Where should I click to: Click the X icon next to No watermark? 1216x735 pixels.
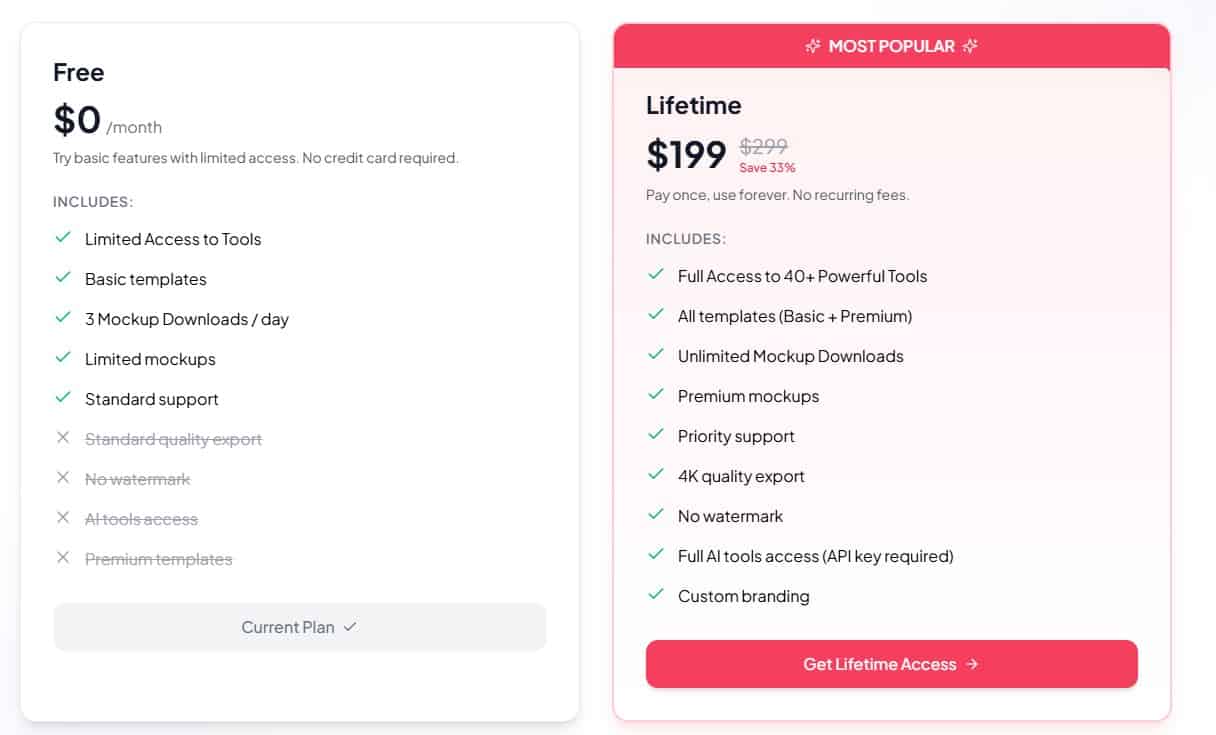click(x=63, y=476)
